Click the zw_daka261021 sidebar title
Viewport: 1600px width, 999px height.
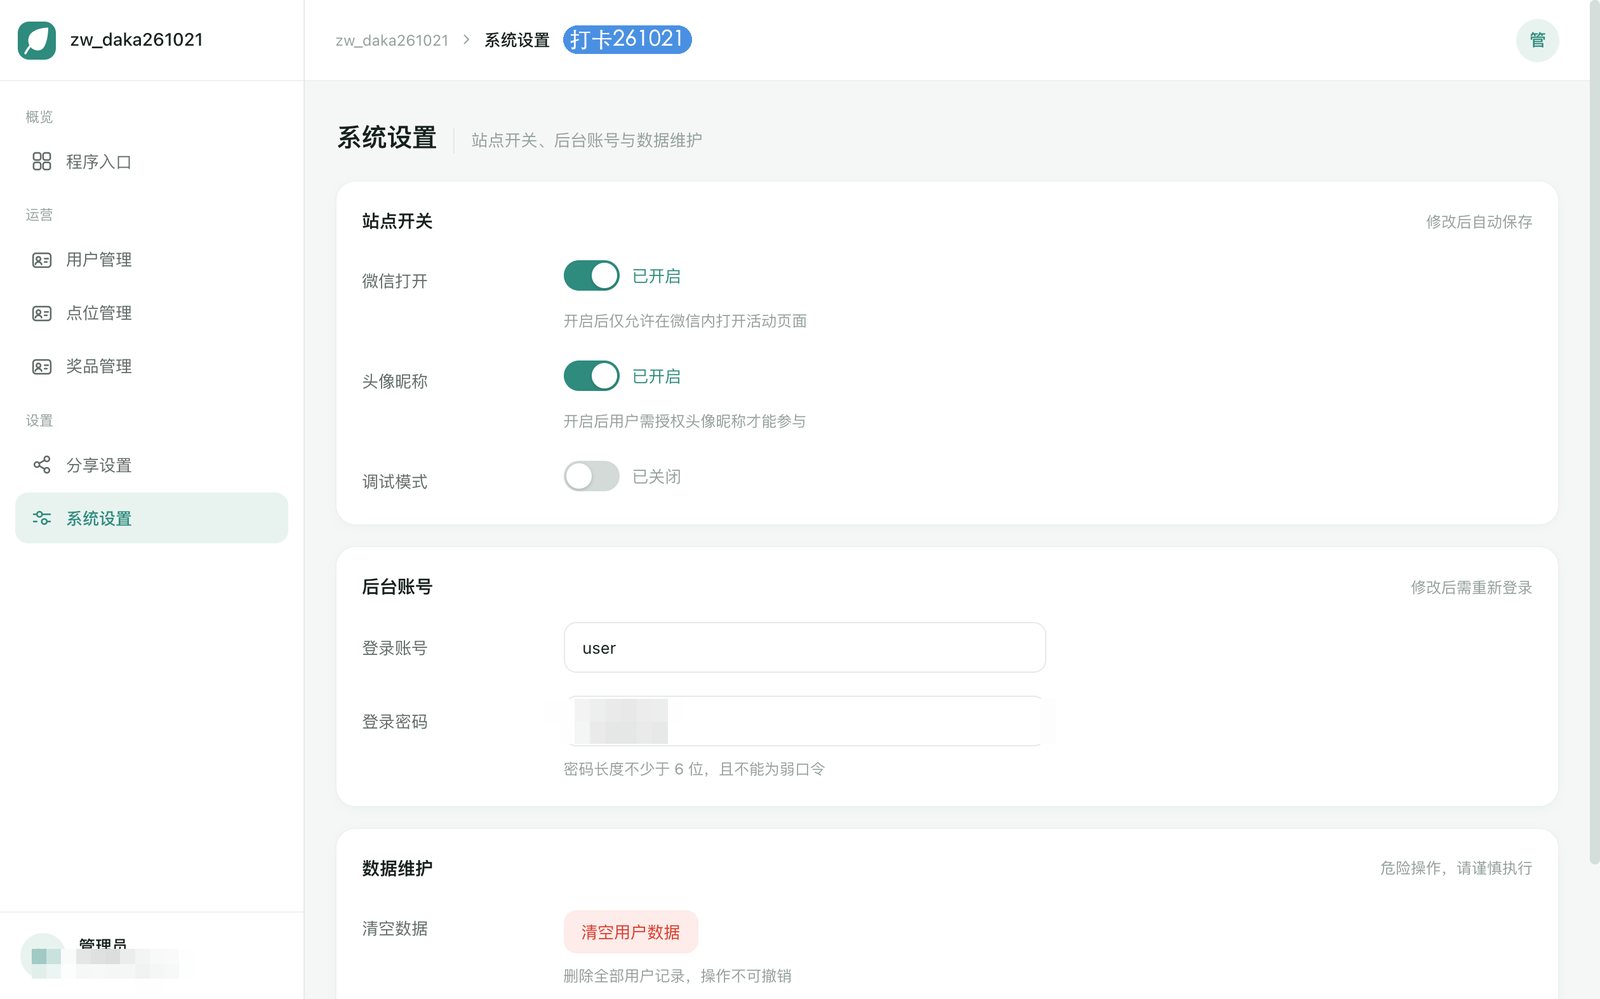[x=136, y=40]
